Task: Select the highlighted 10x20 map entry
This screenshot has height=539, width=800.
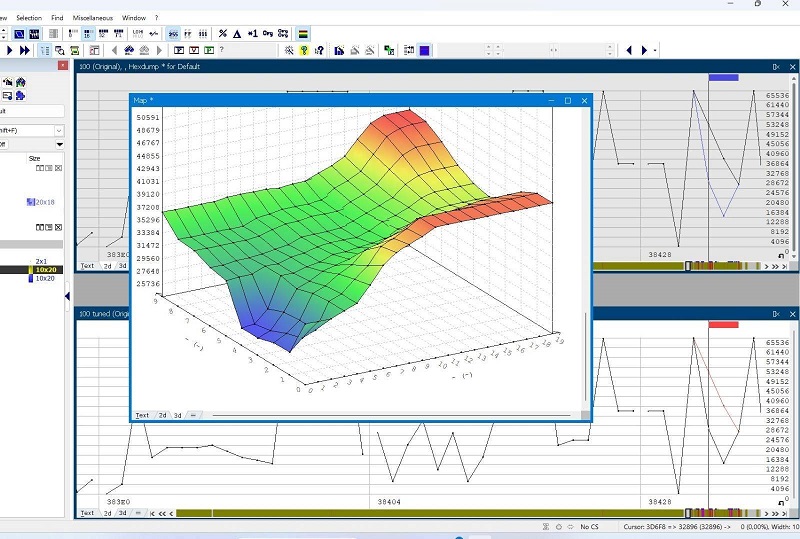Action: (x=45, y=269)
